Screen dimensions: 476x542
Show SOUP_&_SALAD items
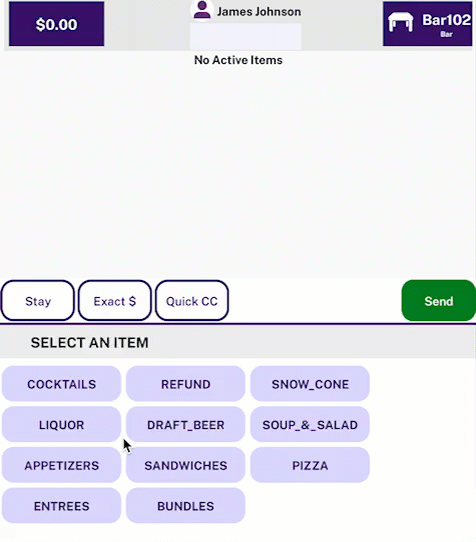(x=310, y=424)
